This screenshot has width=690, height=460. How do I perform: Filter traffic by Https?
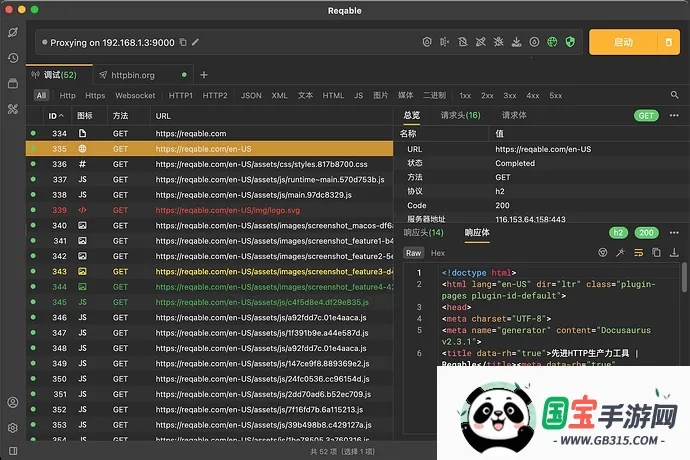point(95,96)
